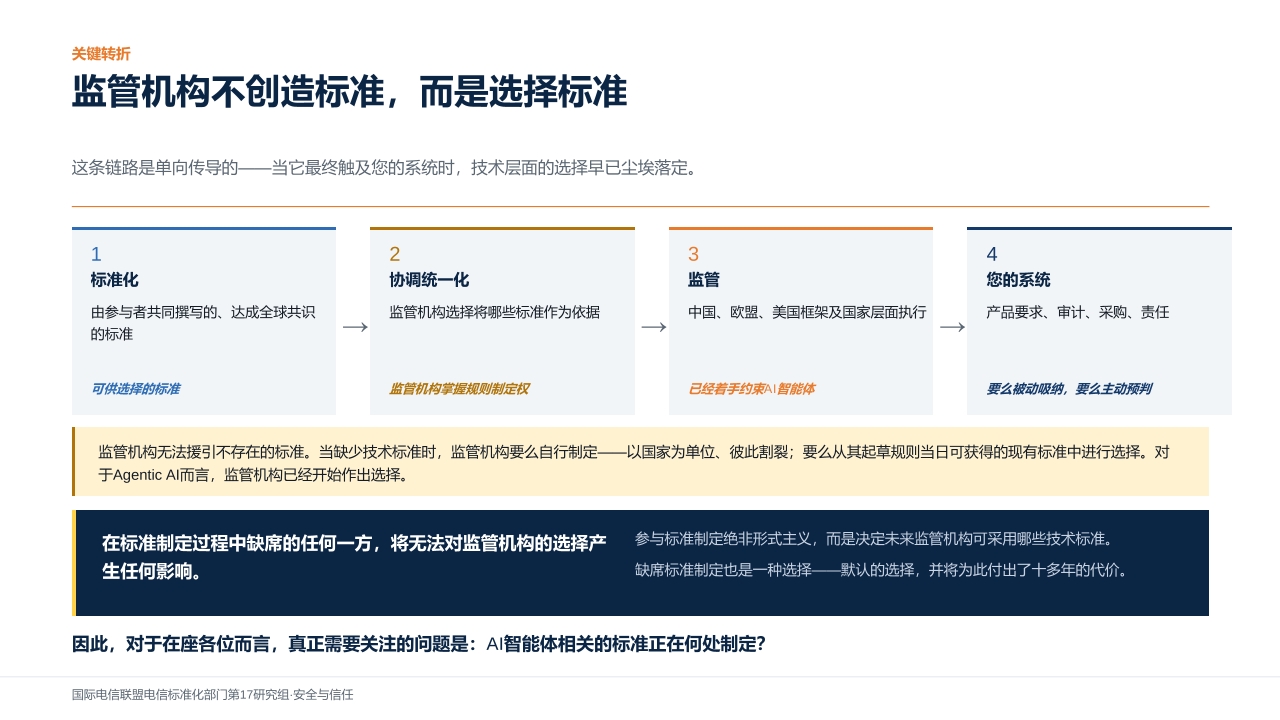The width and height of the screenshot is (1280, 720).
Task: Click the step number "2" above 协调统一化
Action: coord(395,254)
